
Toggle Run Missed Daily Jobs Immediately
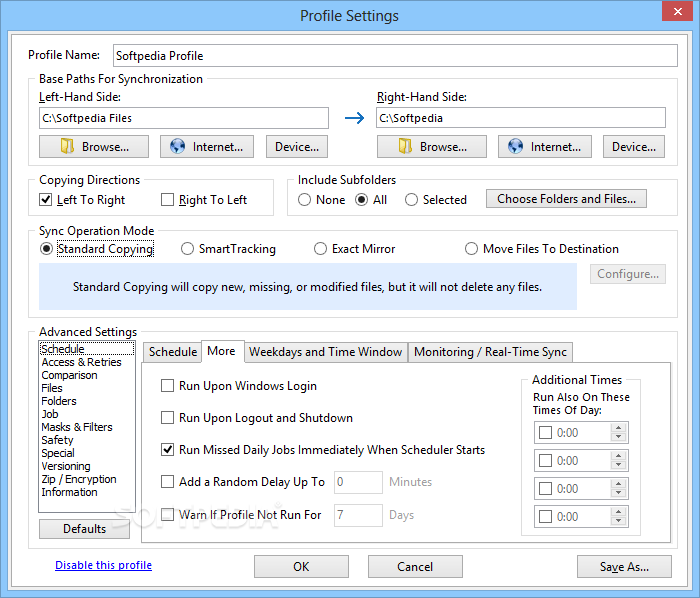click(167, 449)
